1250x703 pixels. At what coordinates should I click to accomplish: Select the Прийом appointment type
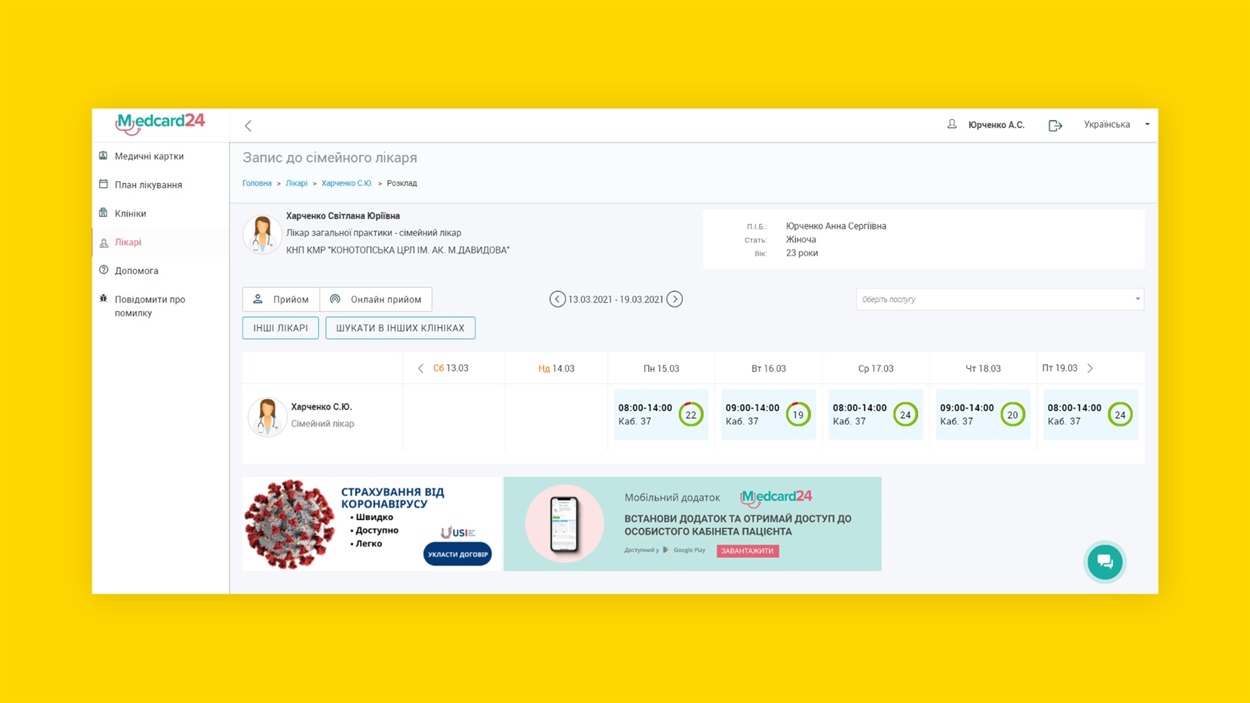(x=281, y=299)
